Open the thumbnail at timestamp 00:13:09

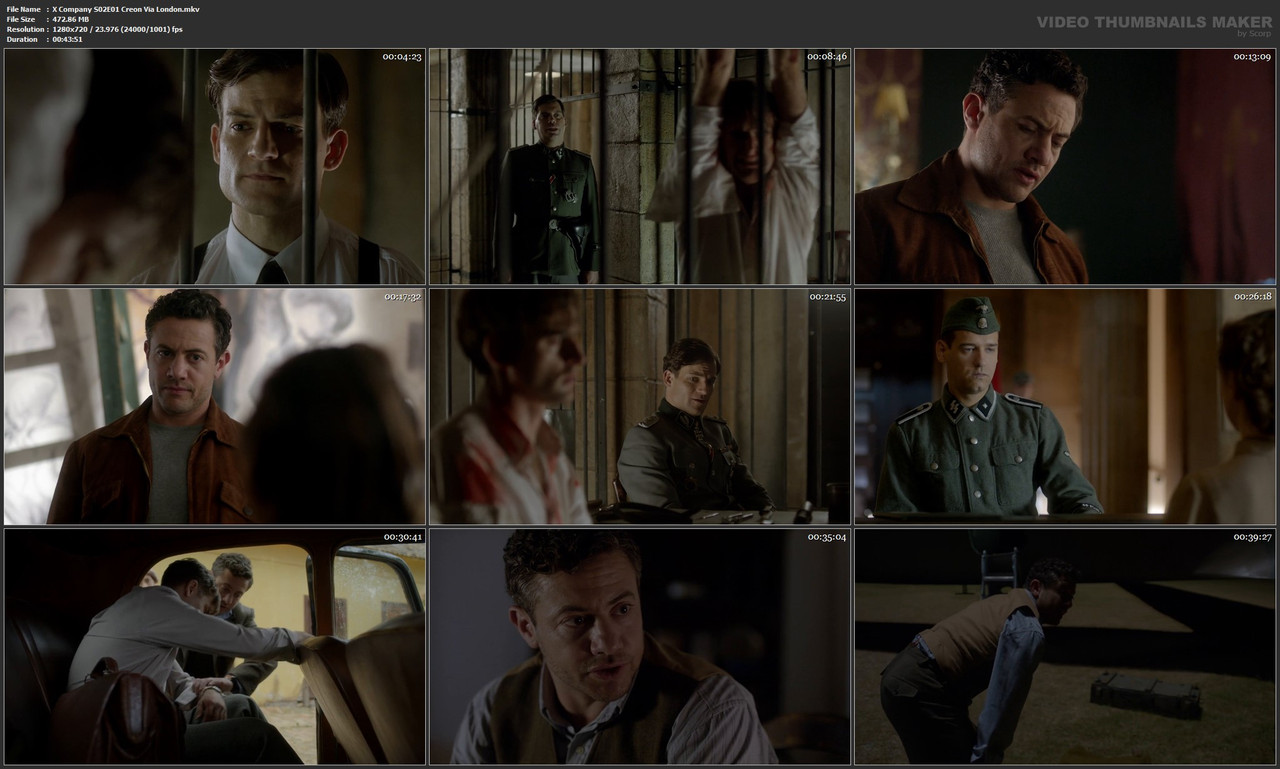tap(1065, 165)
